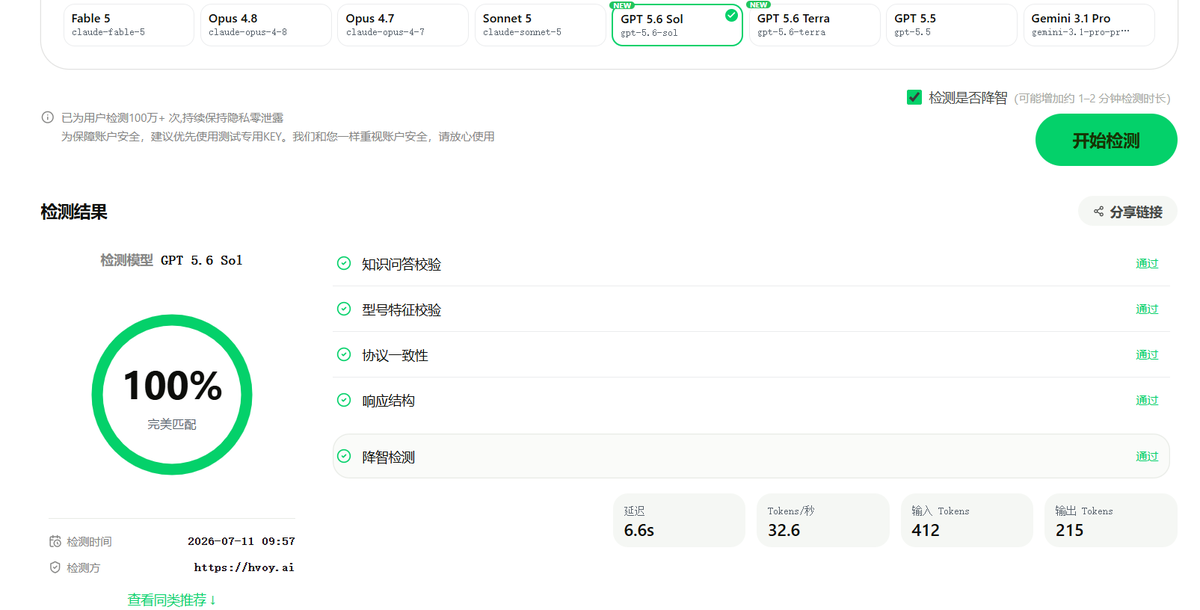Click the 为保障账户安全 advisory text line
1200x610 pixels.
point(278,136)
